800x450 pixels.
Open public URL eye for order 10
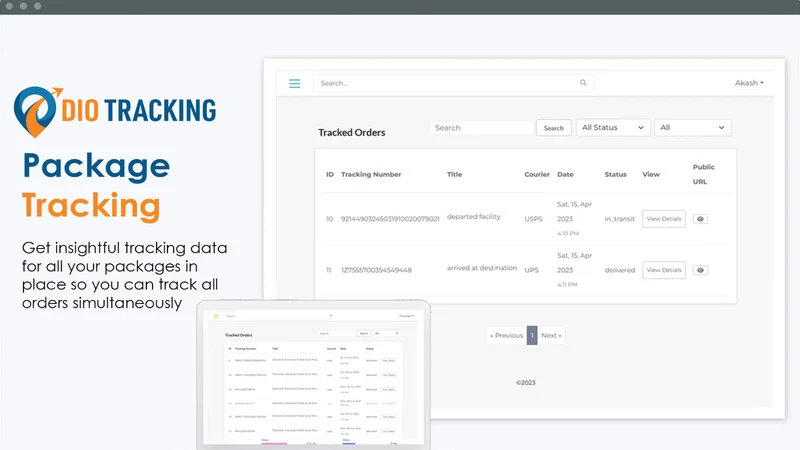click(x=701, y=219)
